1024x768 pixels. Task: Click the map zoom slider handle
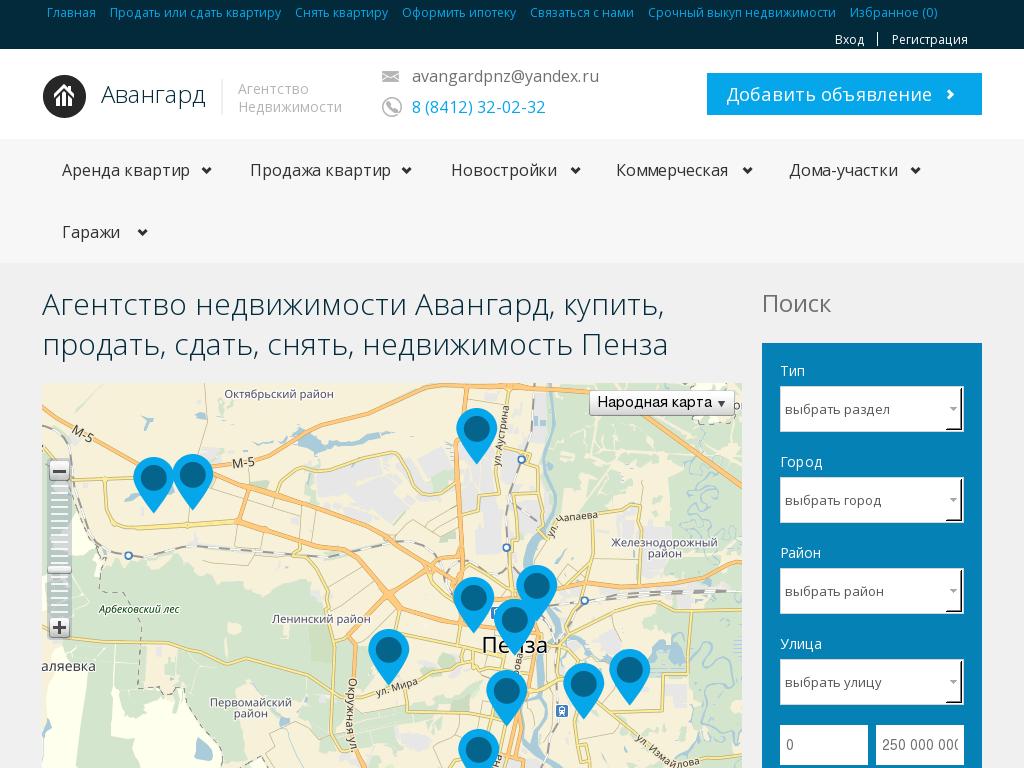pos(59,569)
